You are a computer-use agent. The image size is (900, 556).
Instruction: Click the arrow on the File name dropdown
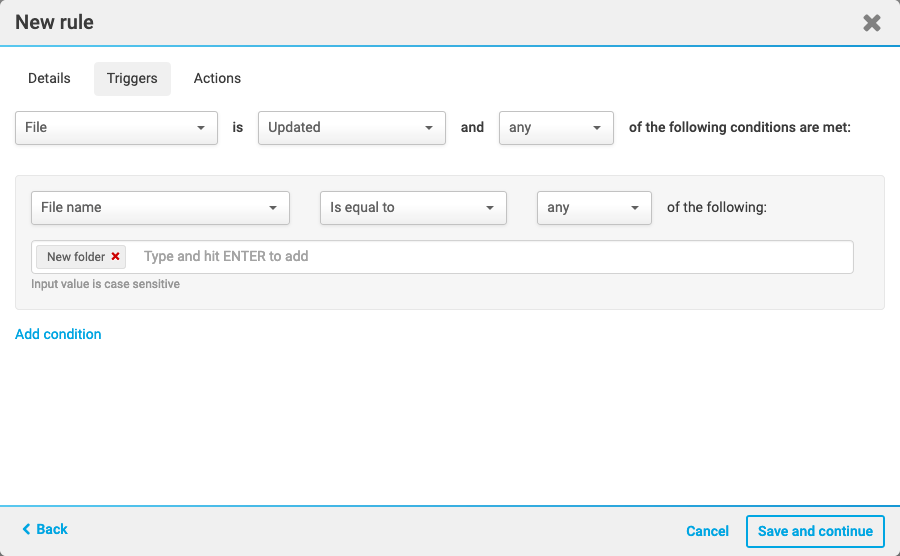click(x=273, y=208)
